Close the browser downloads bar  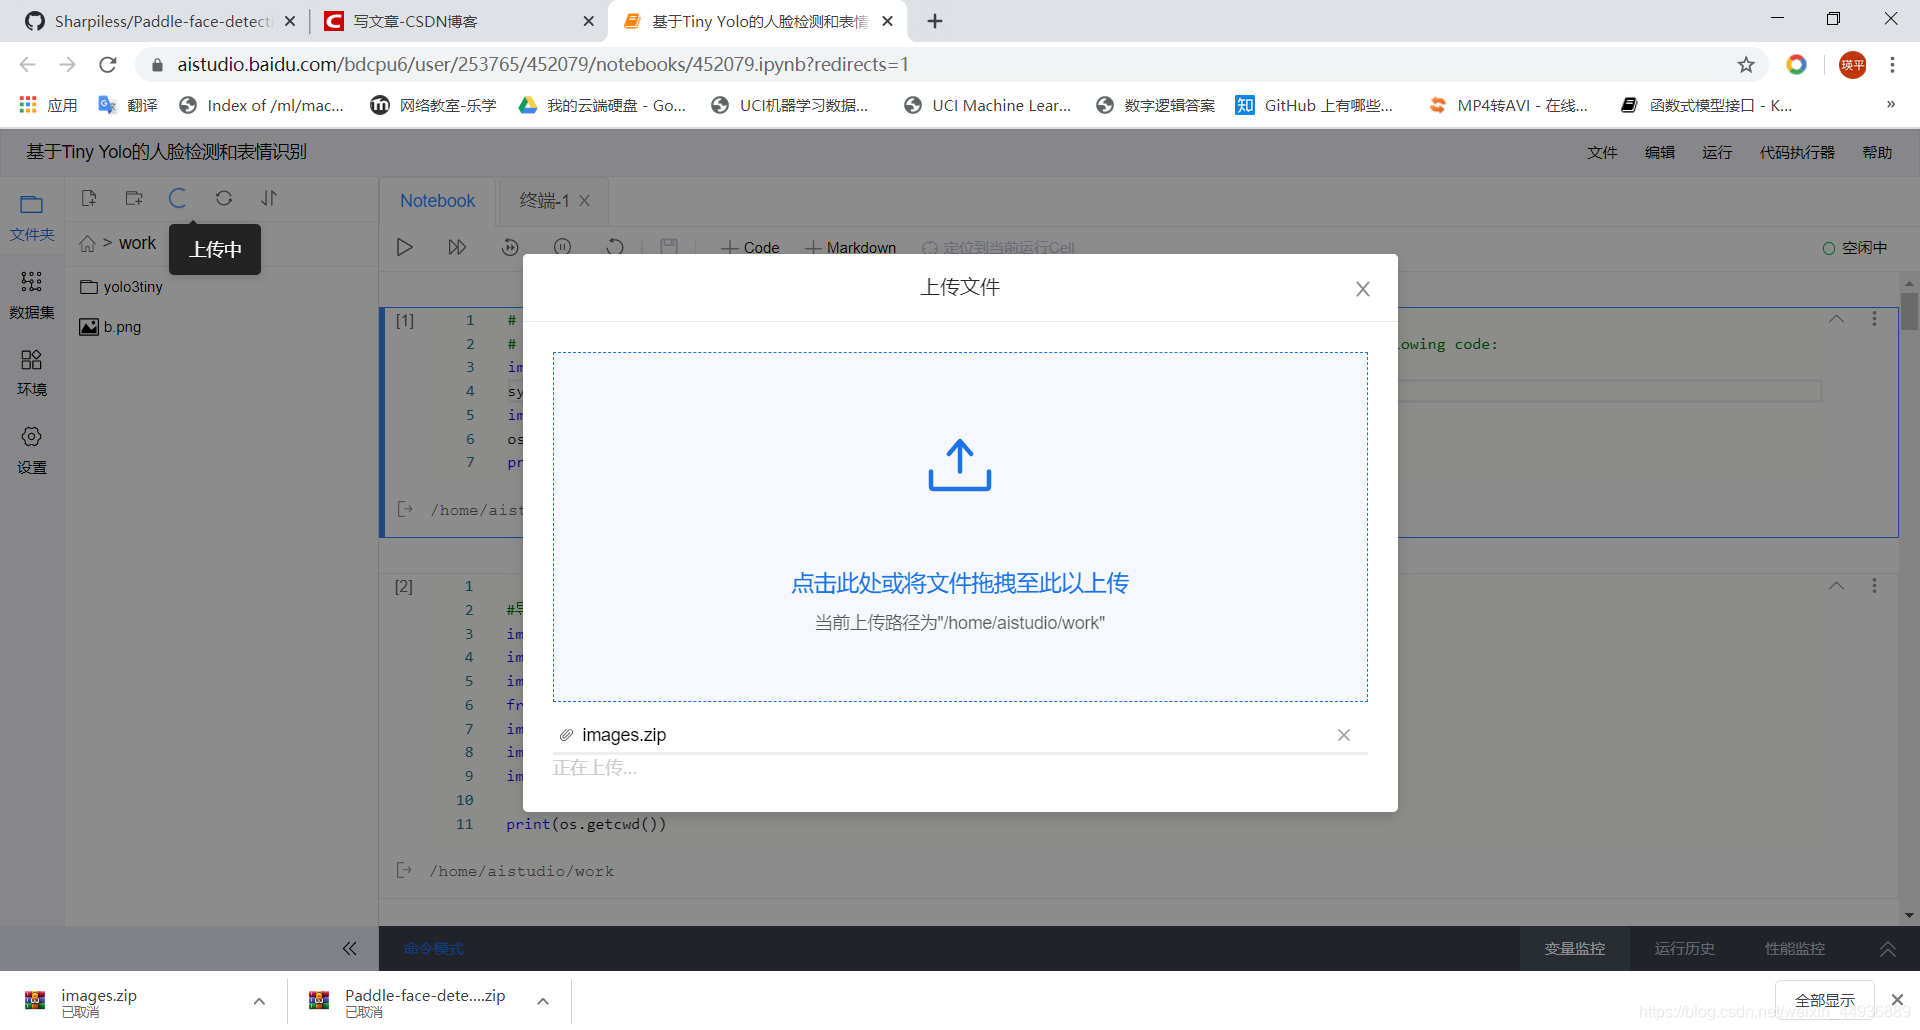pos(1897,1000)
